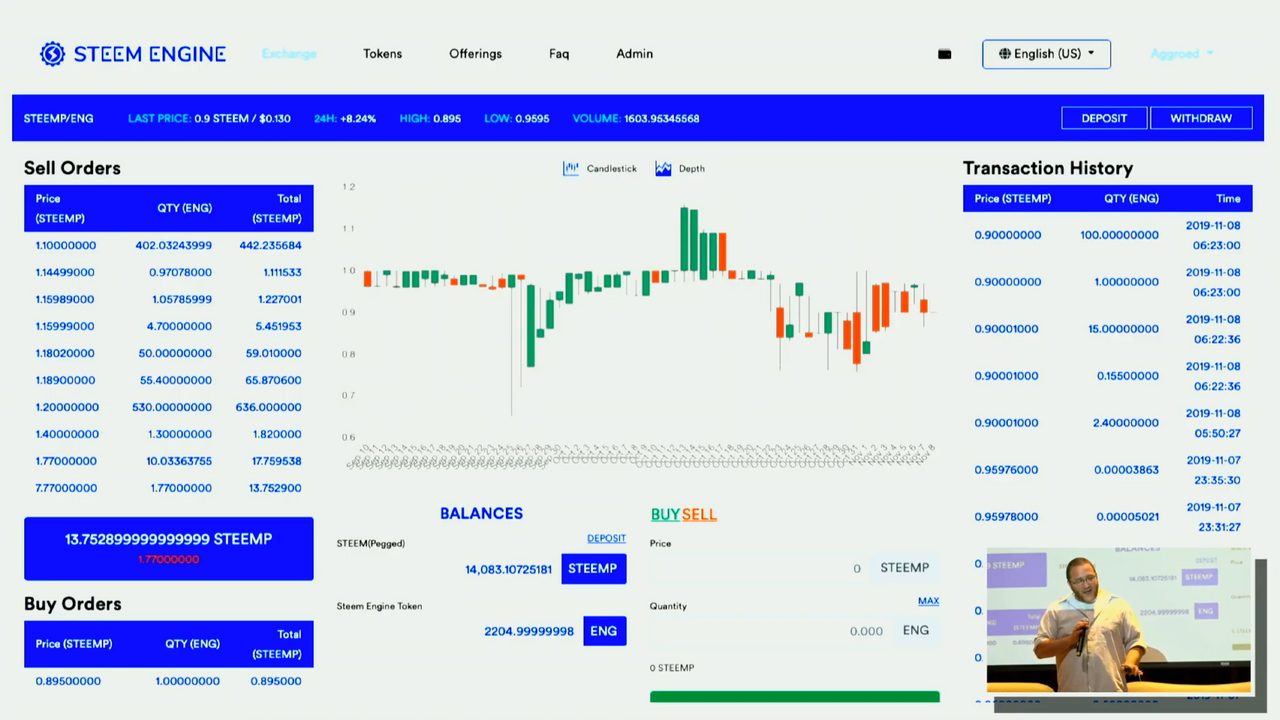
Task: Open the English (US) language dropdown
Action: click(1046, 54)
